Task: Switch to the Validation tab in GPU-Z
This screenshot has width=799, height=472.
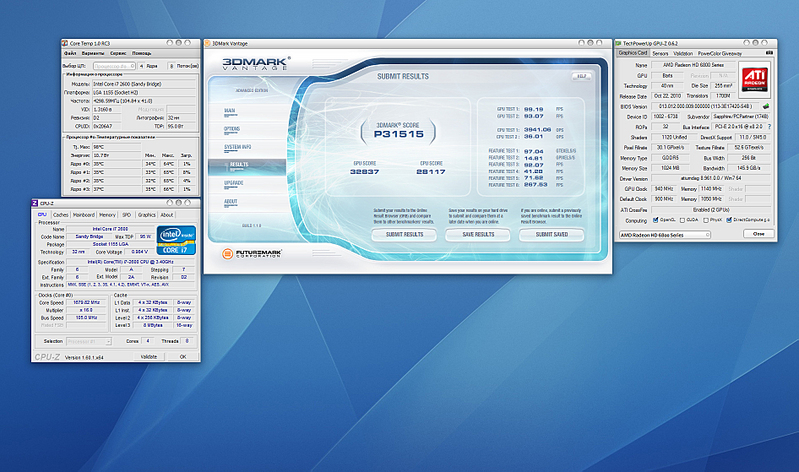Action: coord(683,53)
